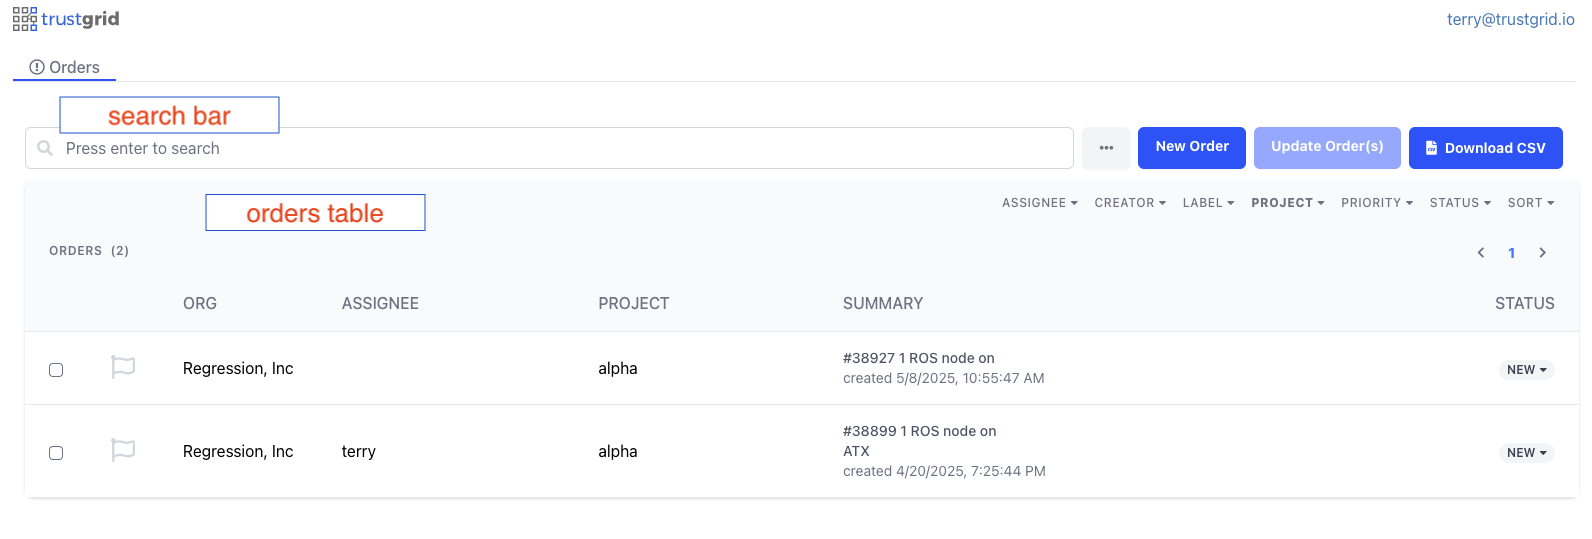The width and height of the screenshot is (1592, 539).
Task: Open the three-dots more options button
Action: tap(1106, 148)
